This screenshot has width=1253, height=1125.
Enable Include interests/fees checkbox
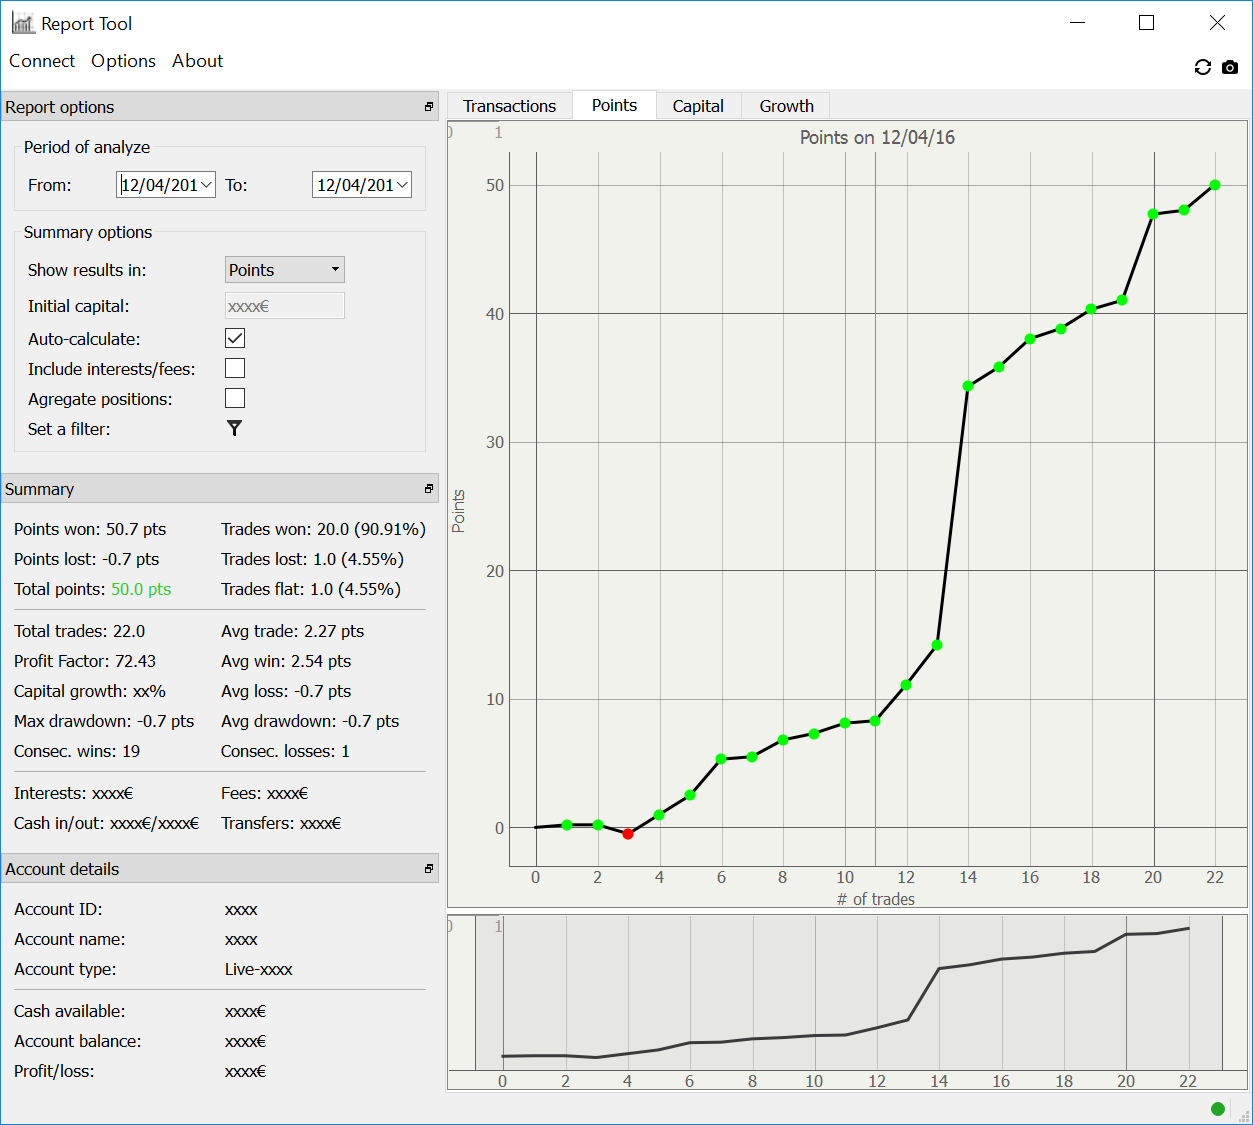pos(235,369)
